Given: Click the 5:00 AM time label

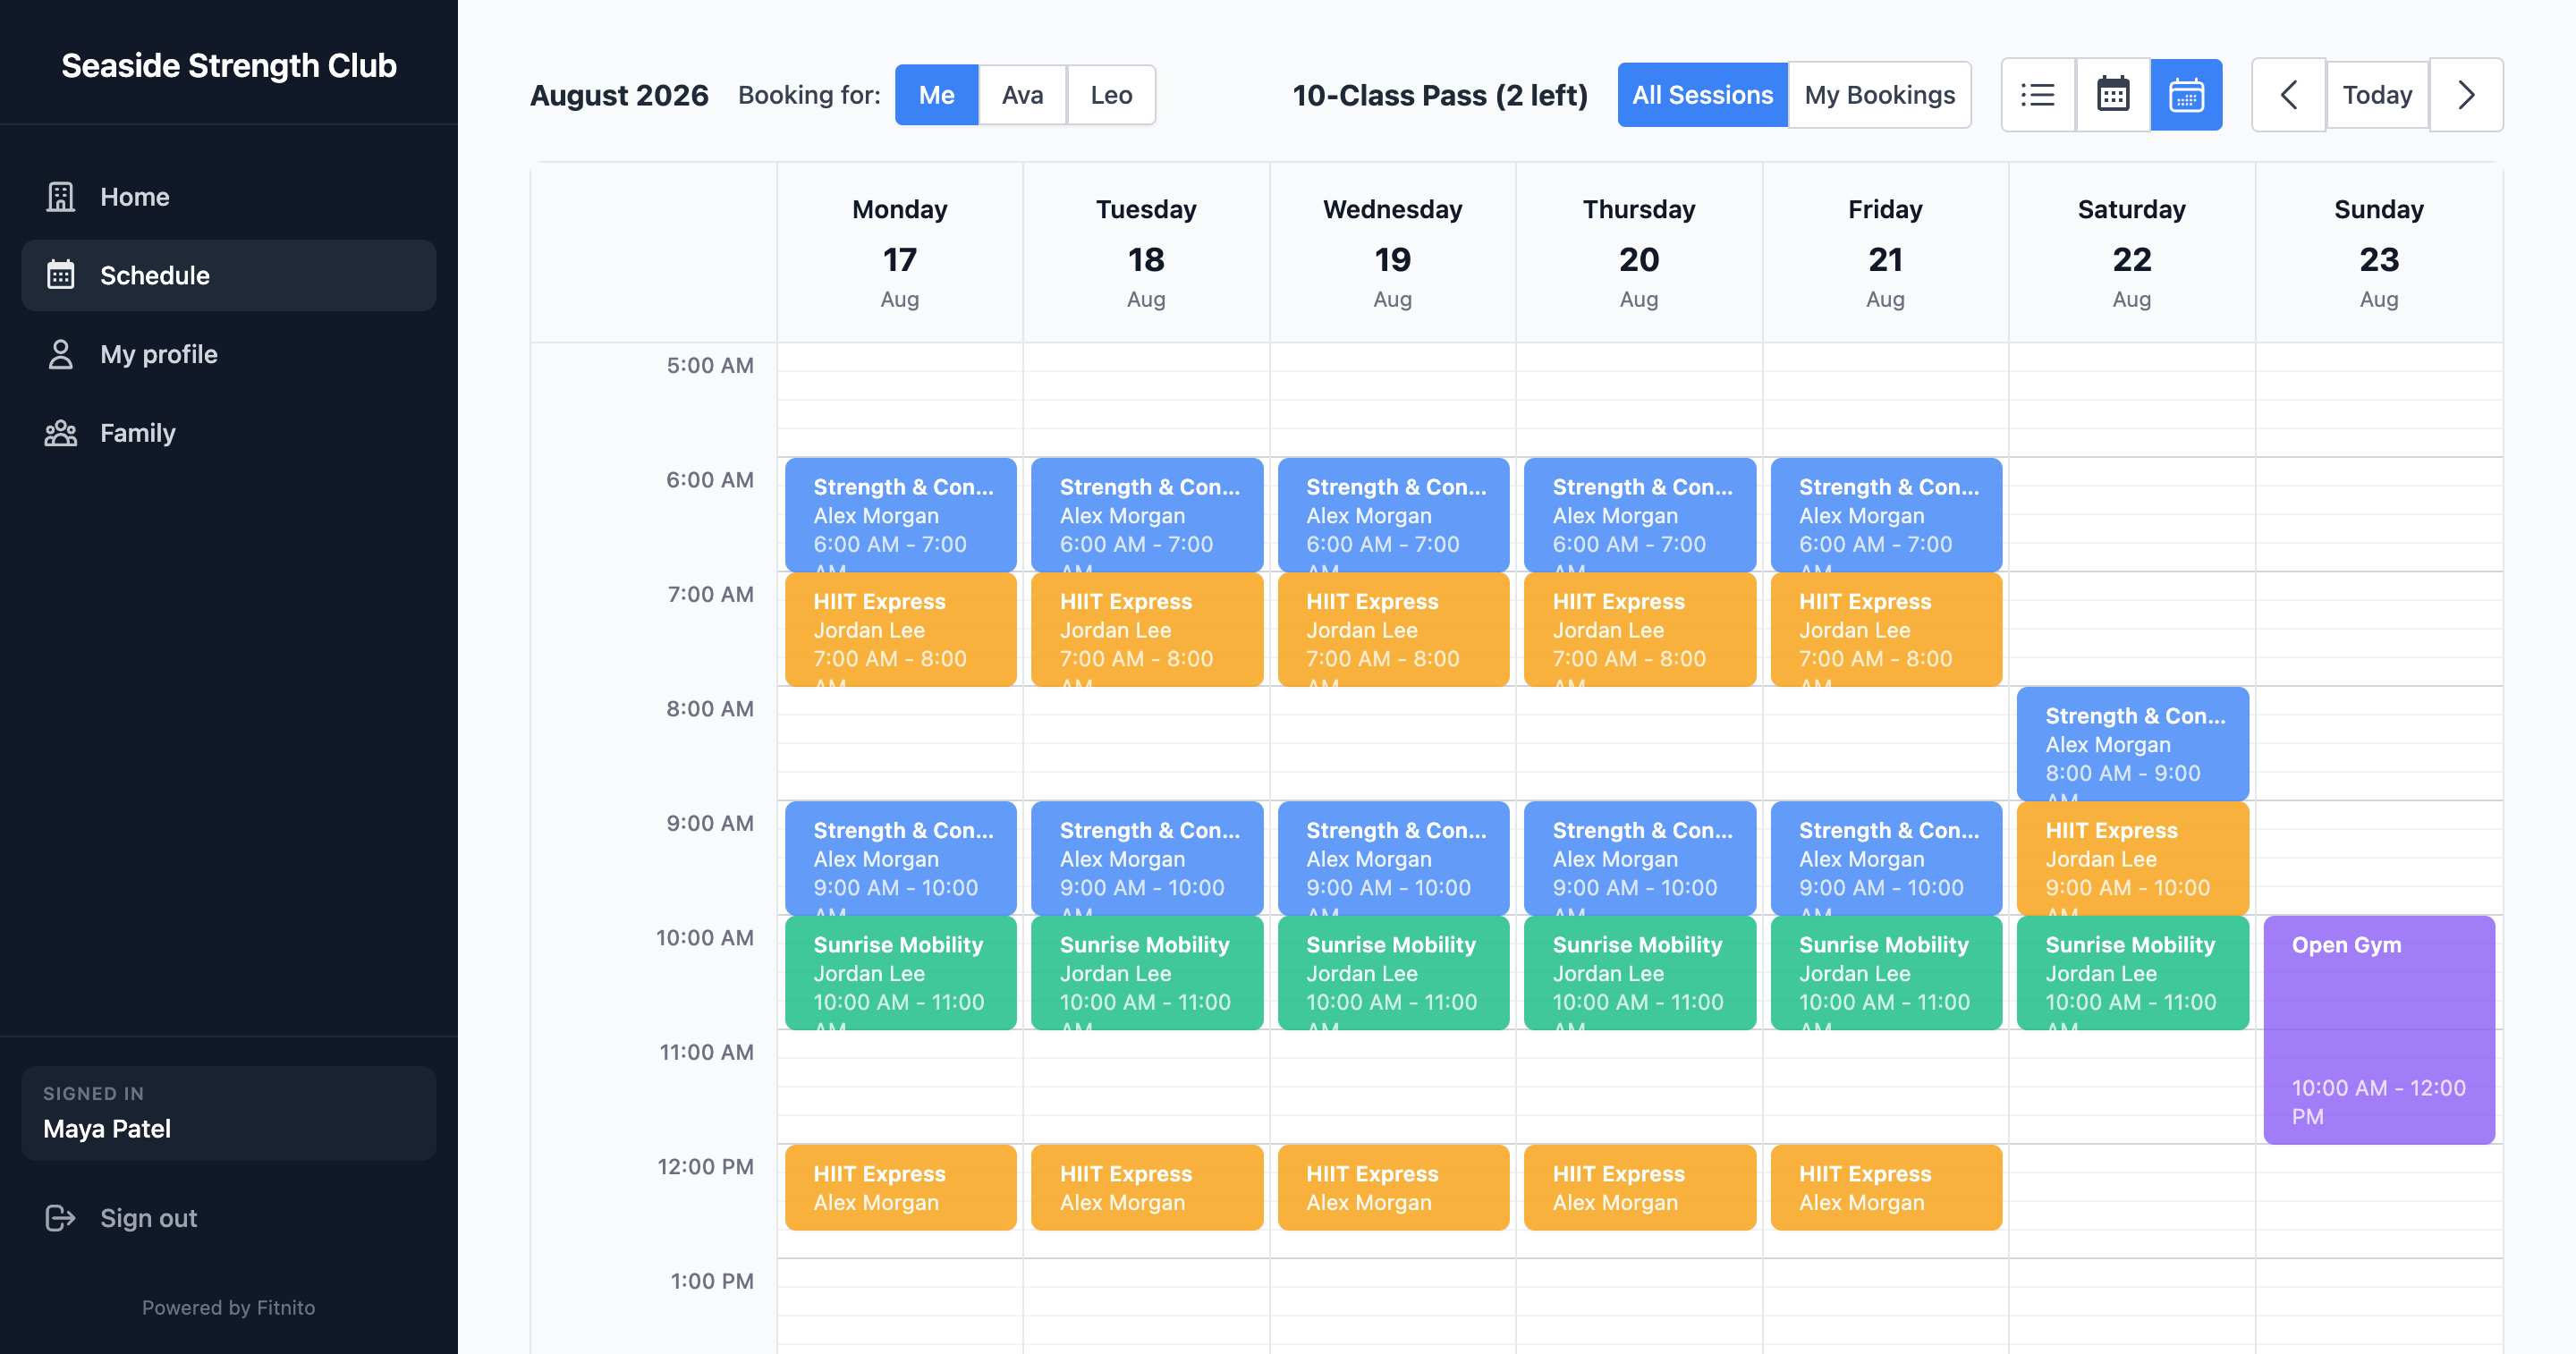Looking at the screenshot, I should point(710,365).
